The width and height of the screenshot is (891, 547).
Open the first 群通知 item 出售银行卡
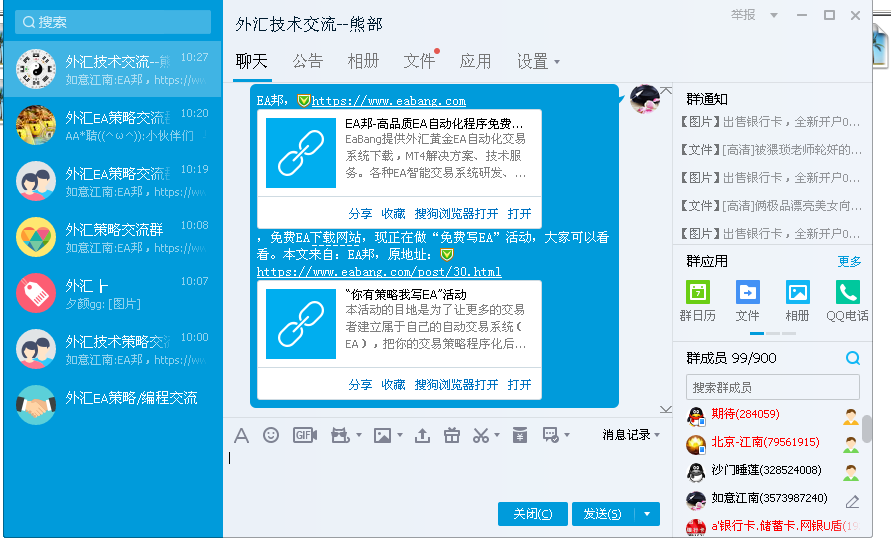coord(771,122)
